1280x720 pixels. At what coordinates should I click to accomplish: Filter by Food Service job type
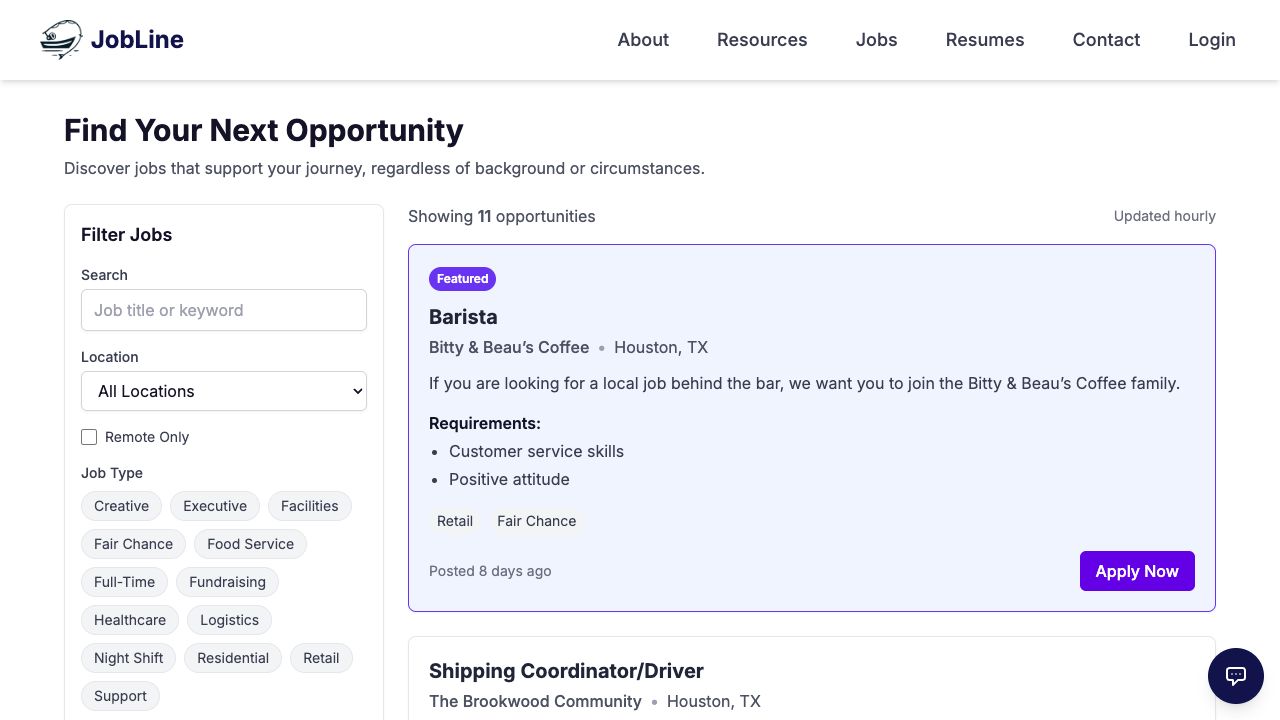(250, 544)
